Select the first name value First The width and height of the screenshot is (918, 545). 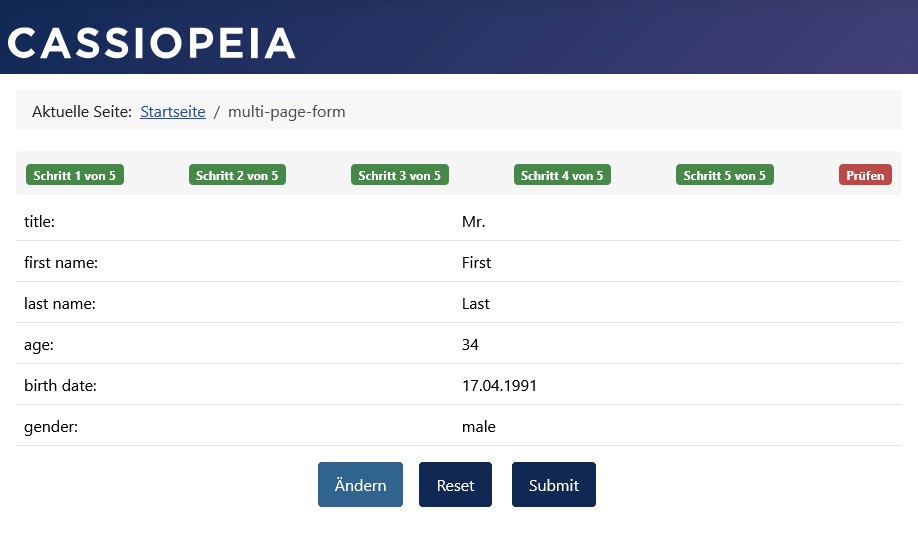476,263
